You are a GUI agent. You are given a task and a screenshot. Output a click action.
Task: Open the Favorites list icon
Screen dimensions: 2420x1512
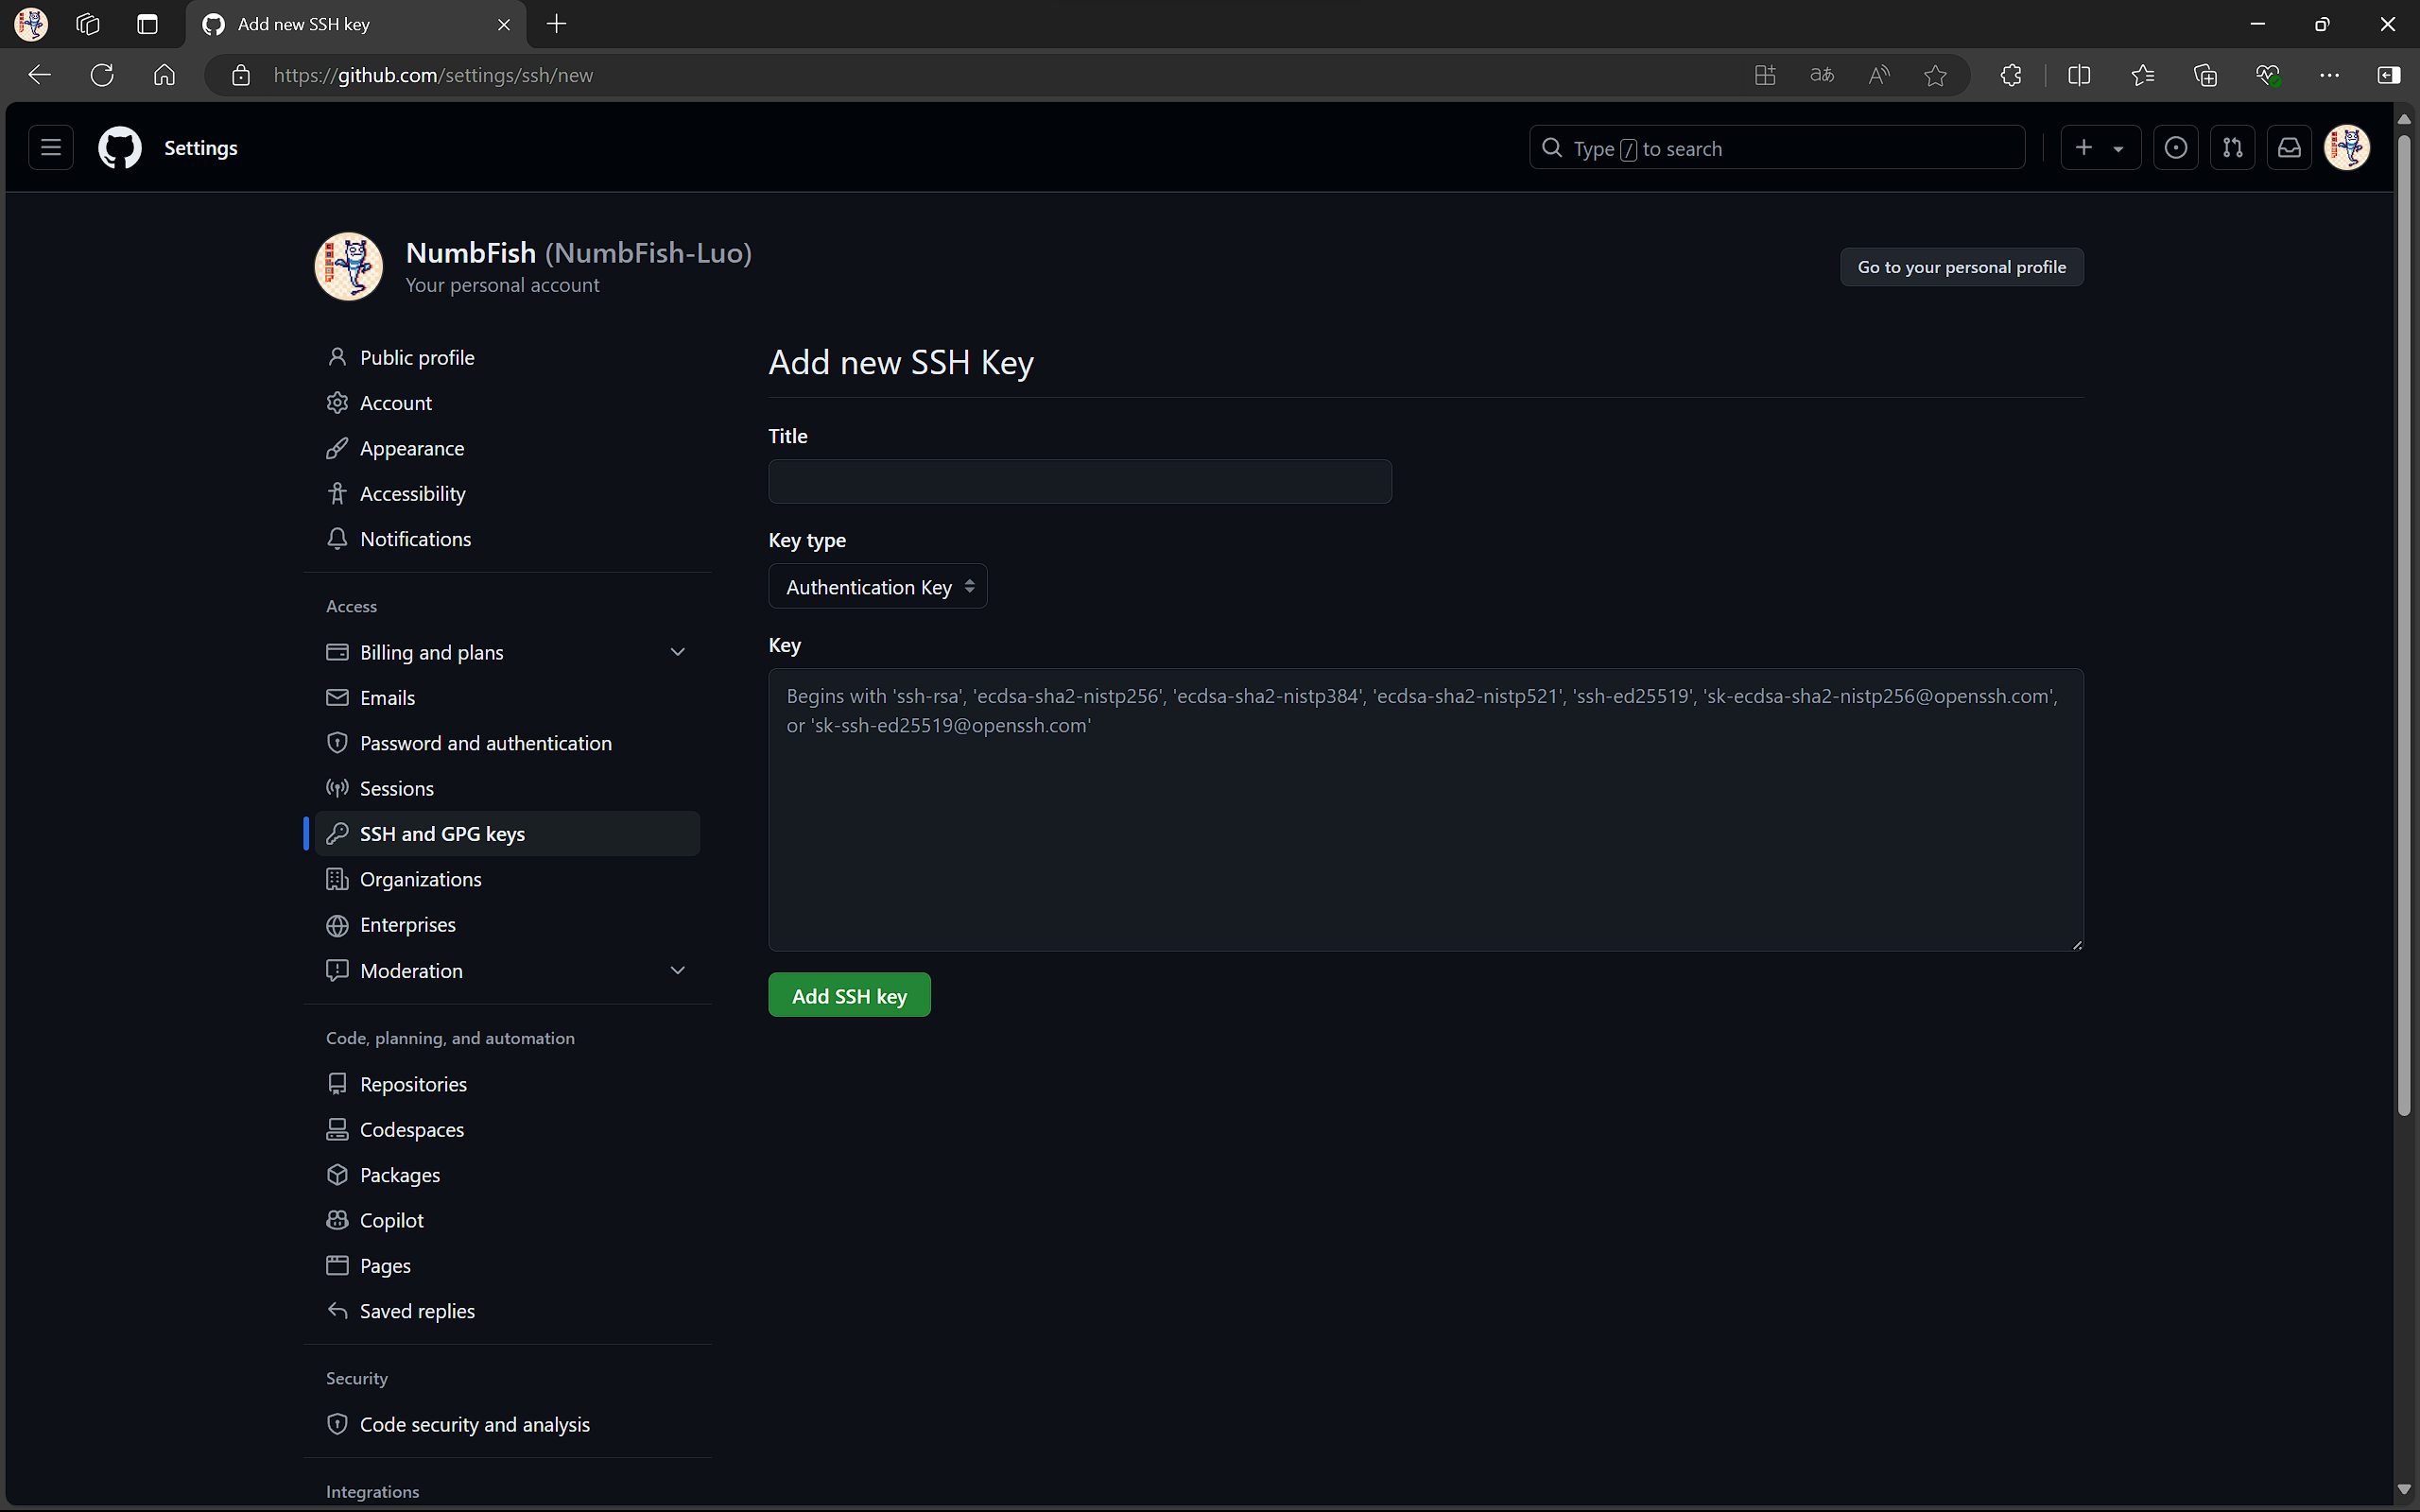(2142, 75)
